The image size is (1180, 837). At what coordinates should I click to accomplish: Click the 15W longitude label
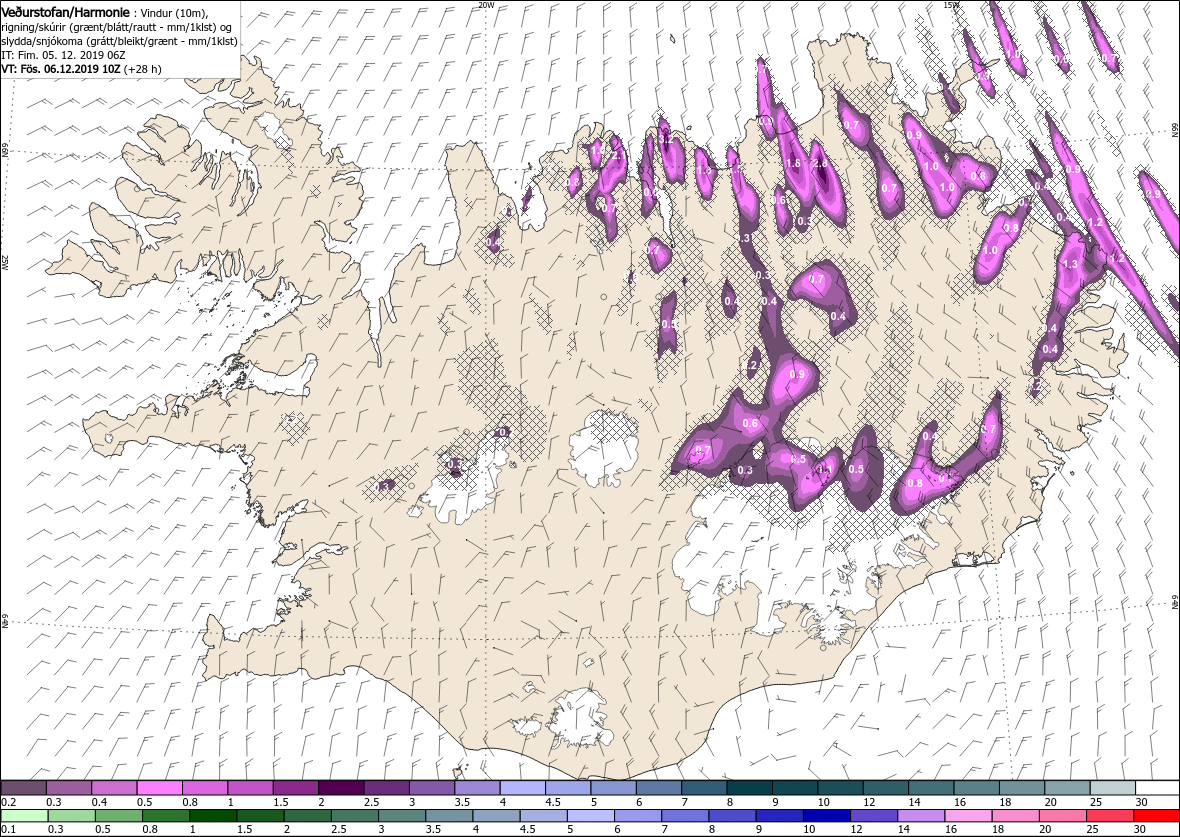coord(953,5)
